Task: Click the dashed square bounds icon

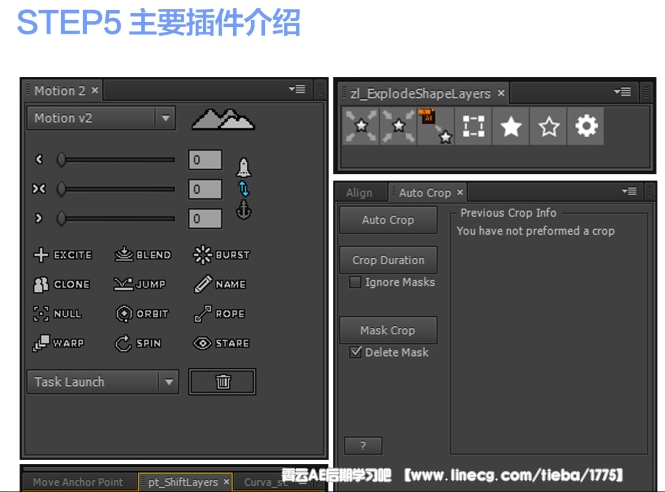Action: [473, 126]
